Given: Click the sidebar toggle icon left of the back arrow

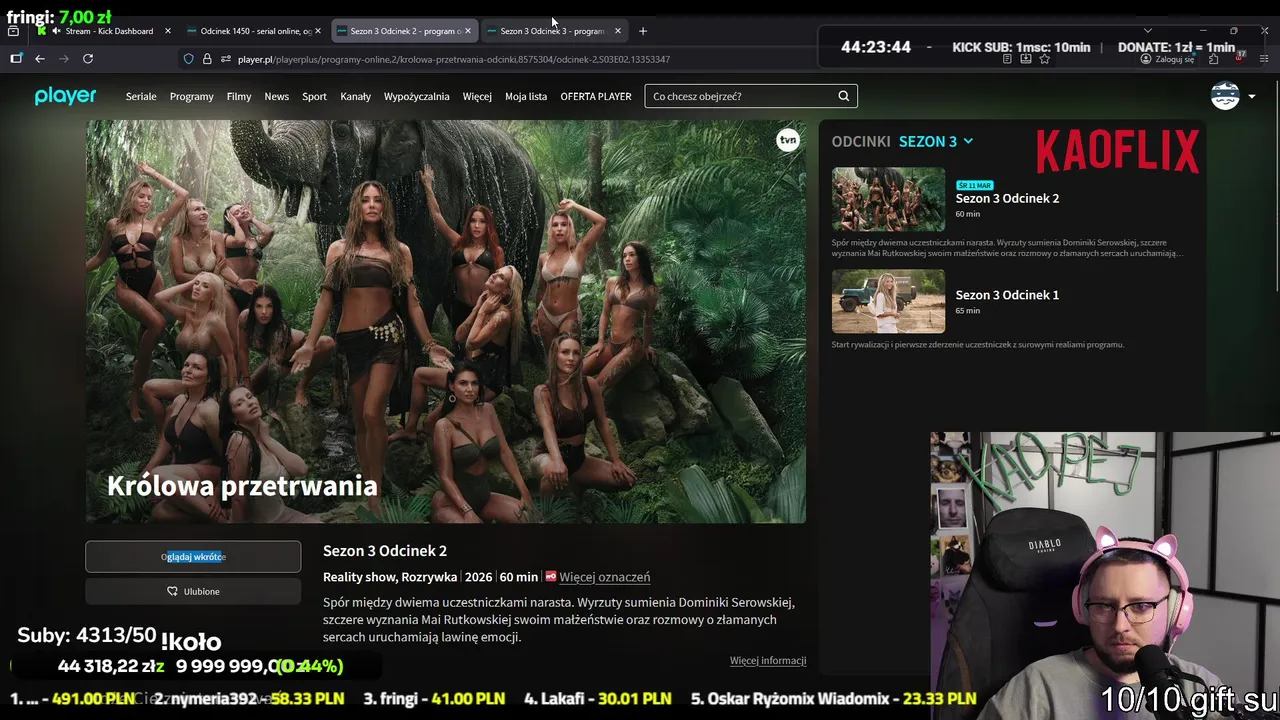Looking at the screenshot, I should click(x=16, y=59).
